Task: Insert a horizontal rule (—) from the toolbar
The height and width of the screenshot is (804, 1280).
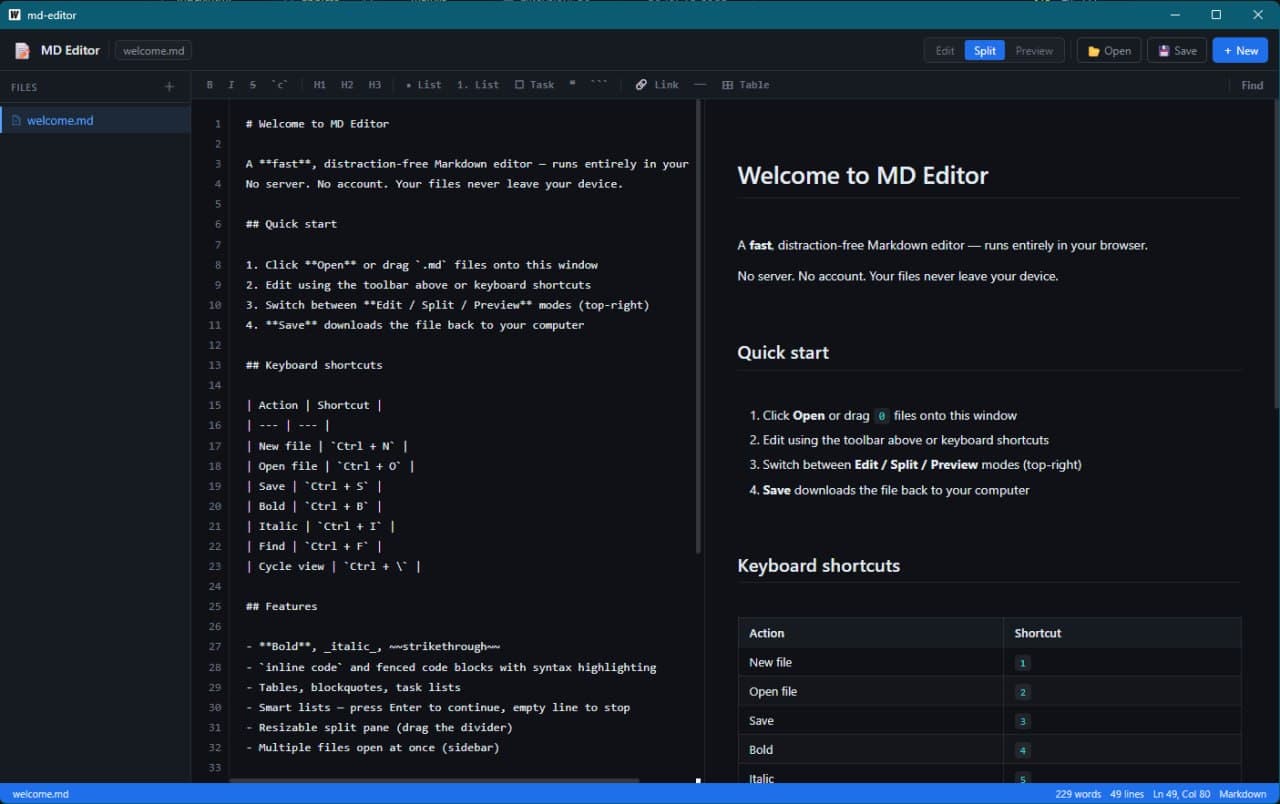Action: coord(700,85)
